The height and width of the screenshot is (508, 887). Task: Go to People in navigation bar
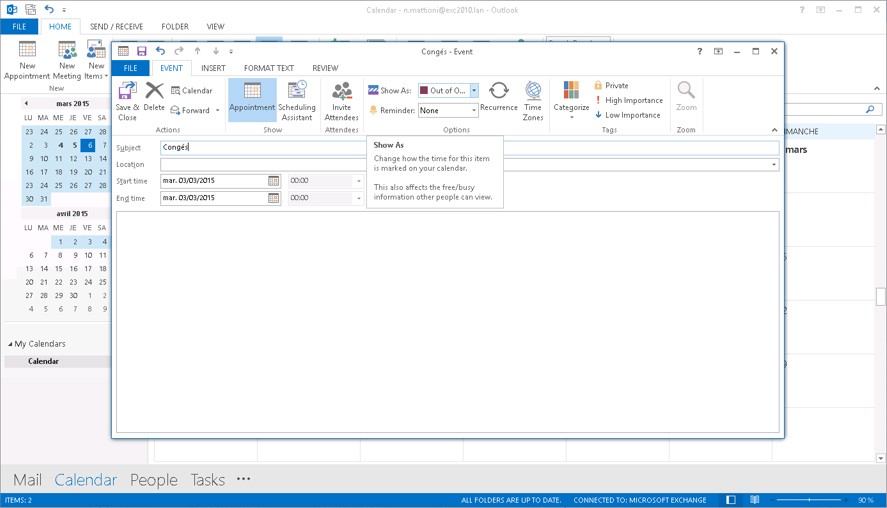[x=153, y=480]
